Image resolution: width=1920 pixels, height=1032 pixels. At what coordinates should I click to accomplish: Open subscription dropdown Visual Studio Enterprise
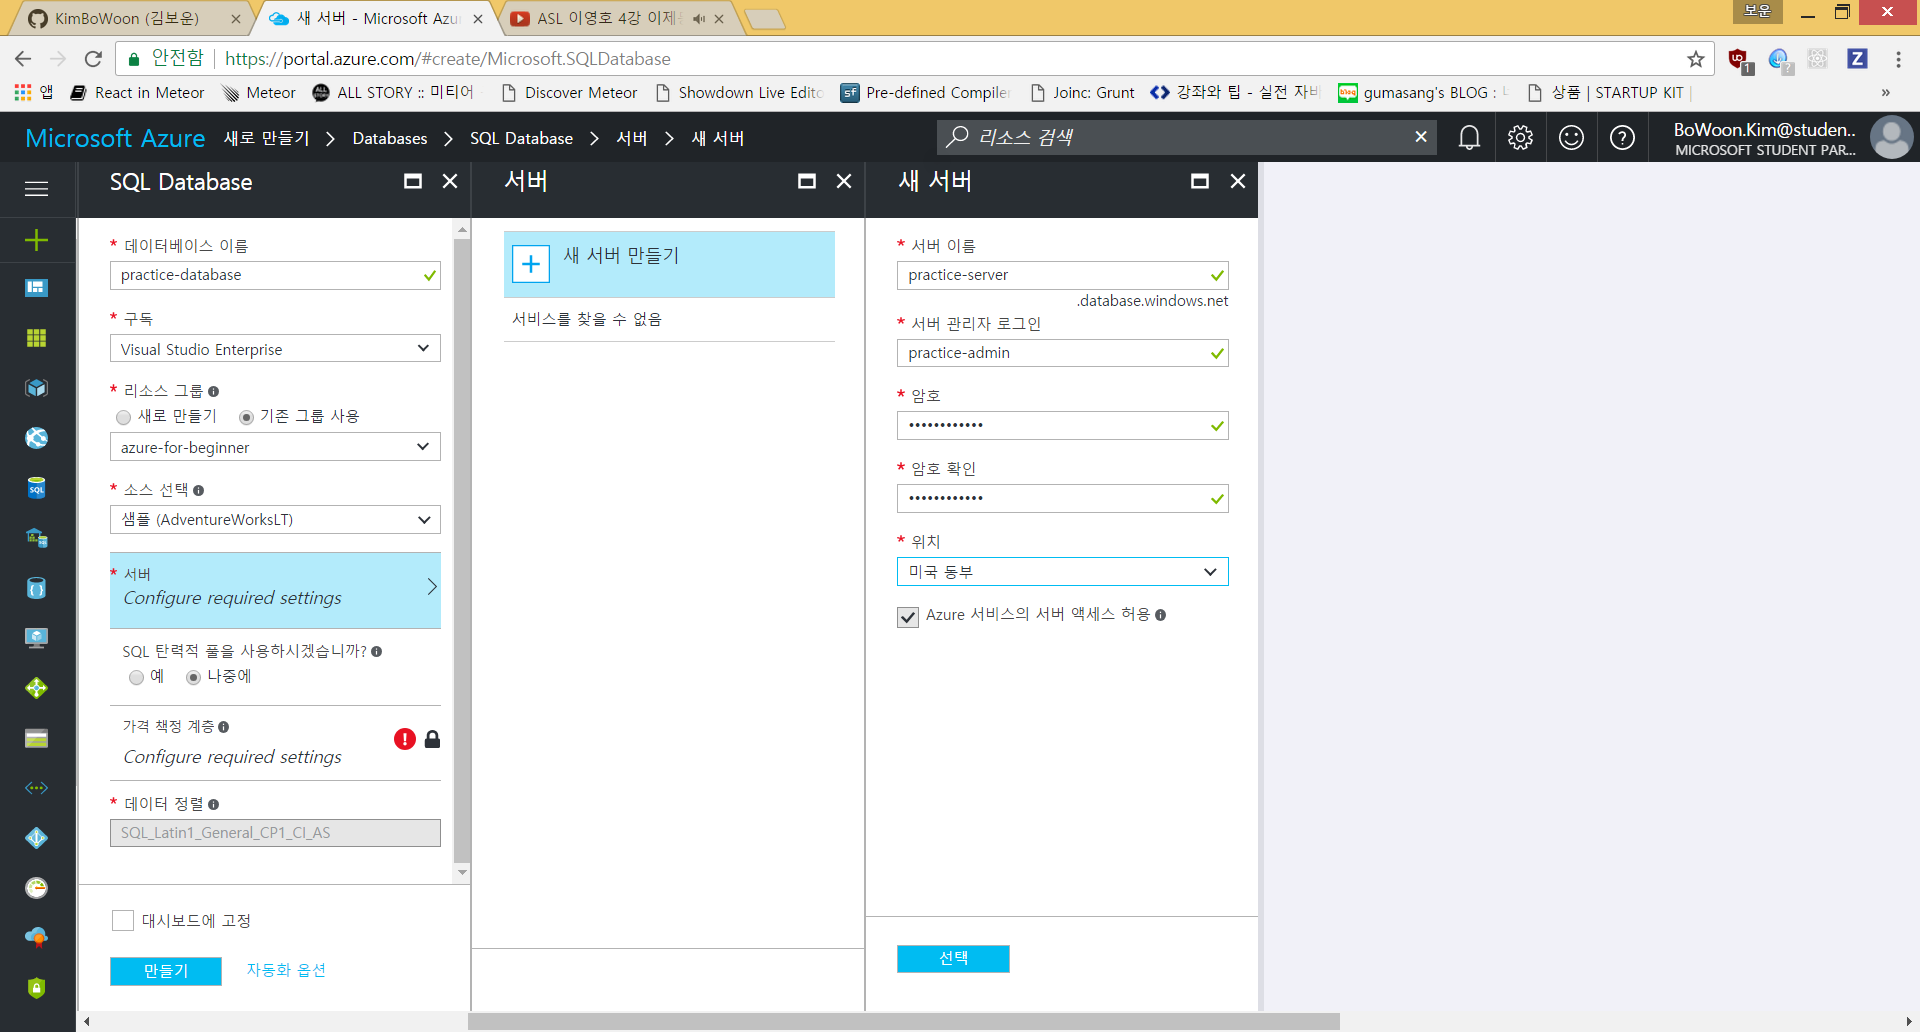[275, 349]
